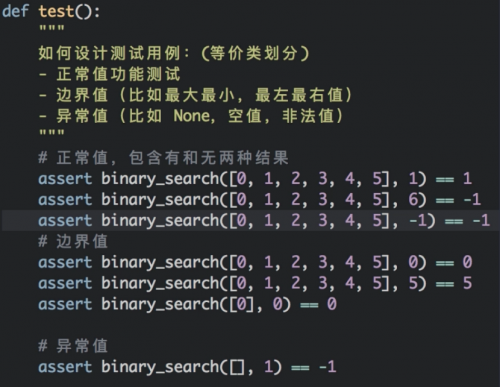The height and width of the screenshot is (387, 500).
Task: Click the assert line with empty list
Action: (187, 367)
